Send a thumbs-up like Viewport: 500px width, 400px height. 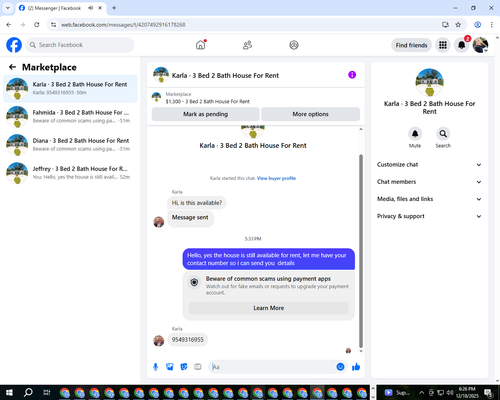(x=356, y=367)
